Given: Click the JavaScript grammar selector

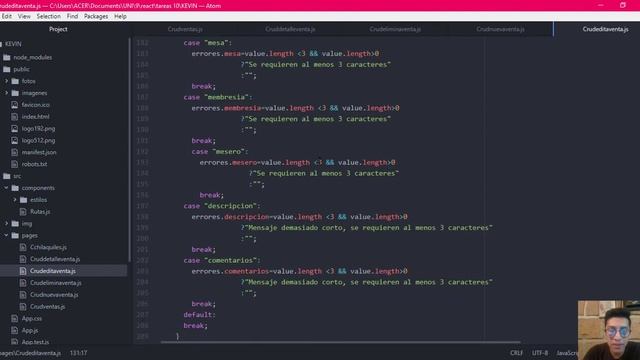Looking at the screenshot, I should click(x=567, y=353).
